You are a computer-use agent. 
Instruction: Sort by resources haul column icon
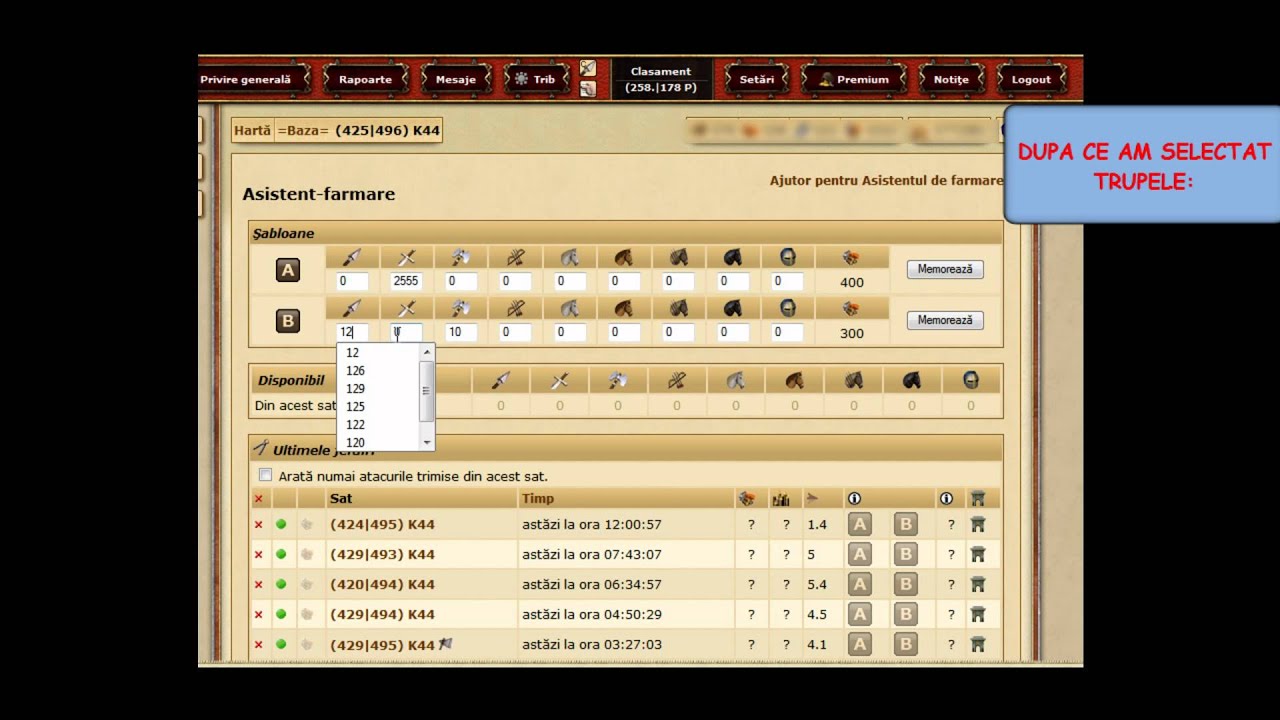click(746, 498)
